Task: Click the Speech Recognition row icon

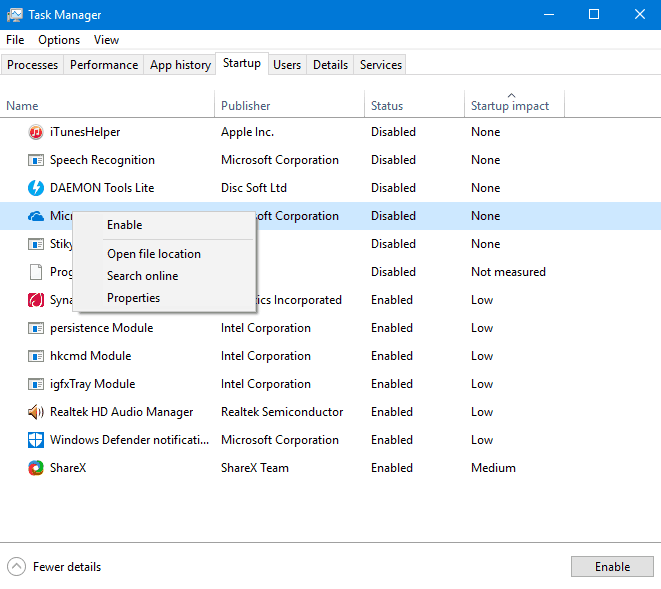Action: point(36,160)
